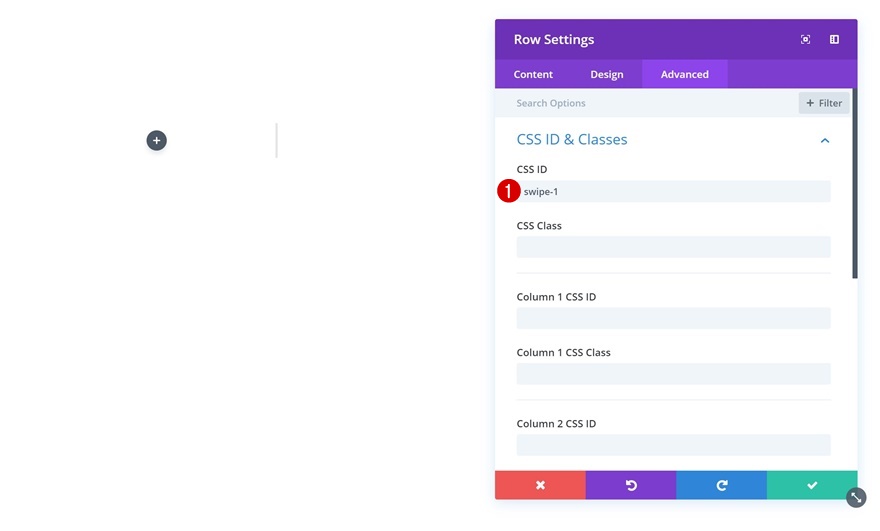The width and height of the screenshot is (880, 531).
Task: Click the Column 2 CSS ID field
Action: pyautogui.click(x=673, y=445)
